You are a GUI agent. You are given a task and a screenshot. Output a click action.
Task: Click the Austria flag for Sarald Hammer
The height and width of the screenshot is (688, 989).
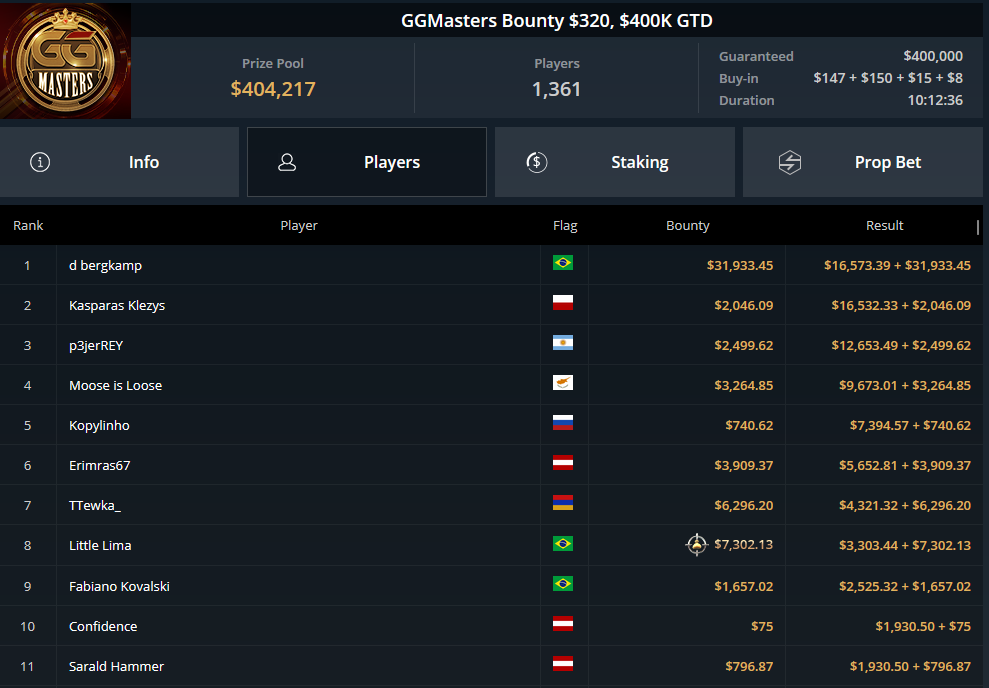coord(563,663)
